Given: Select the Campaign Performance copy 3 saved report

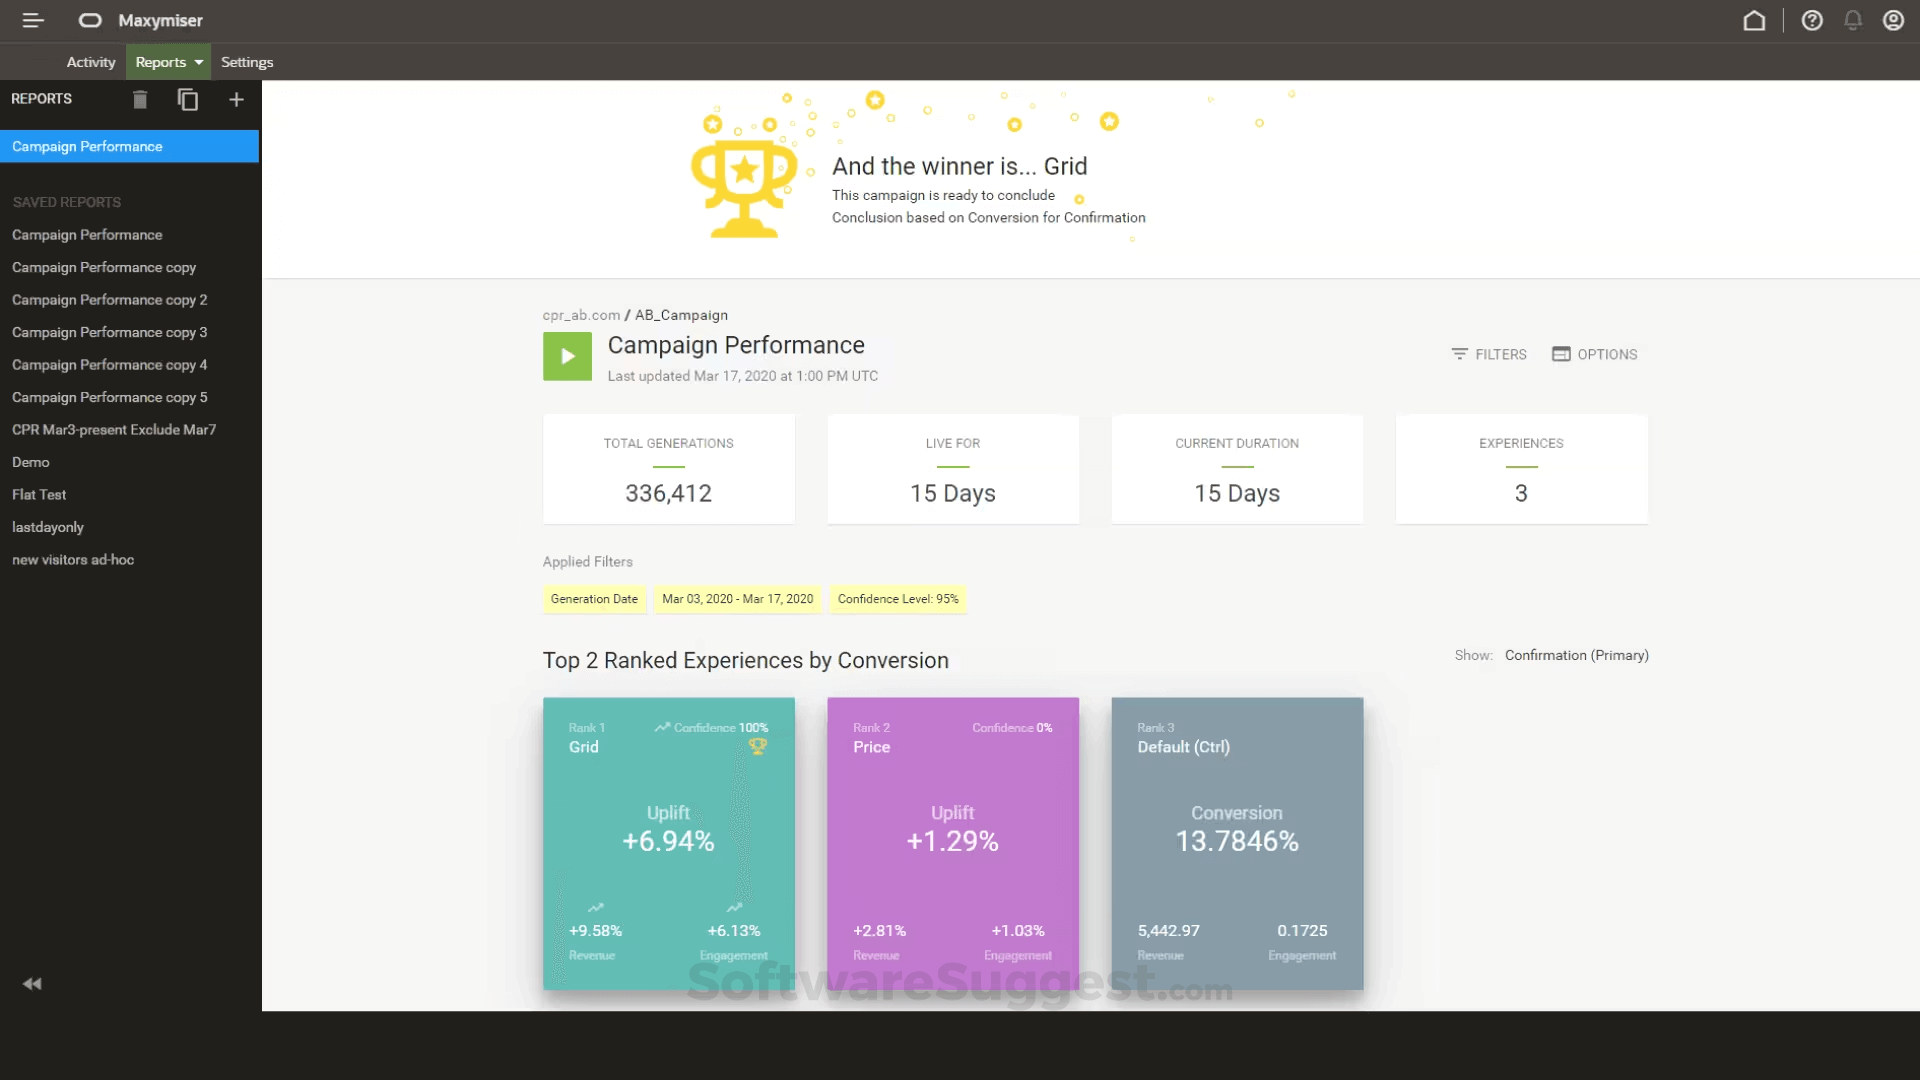Looking at the screenshot, I should point(110,332).
